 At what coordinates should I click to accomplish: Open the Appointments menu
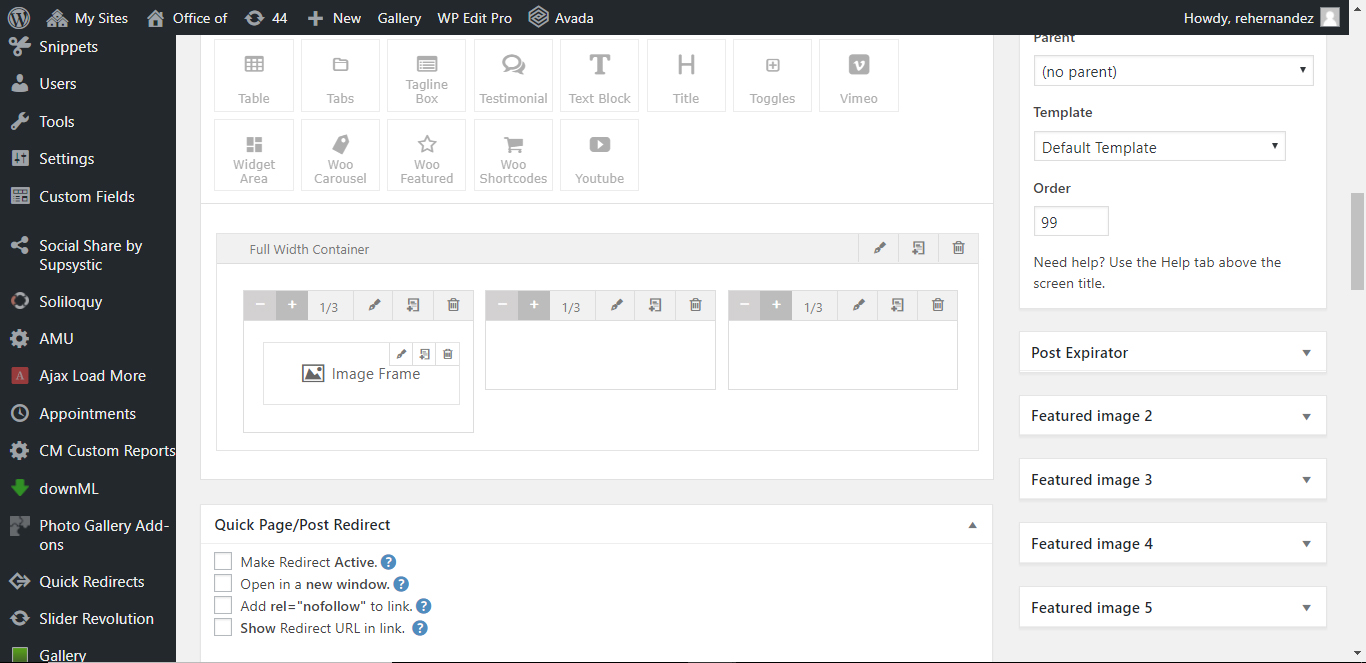[88, 414]
